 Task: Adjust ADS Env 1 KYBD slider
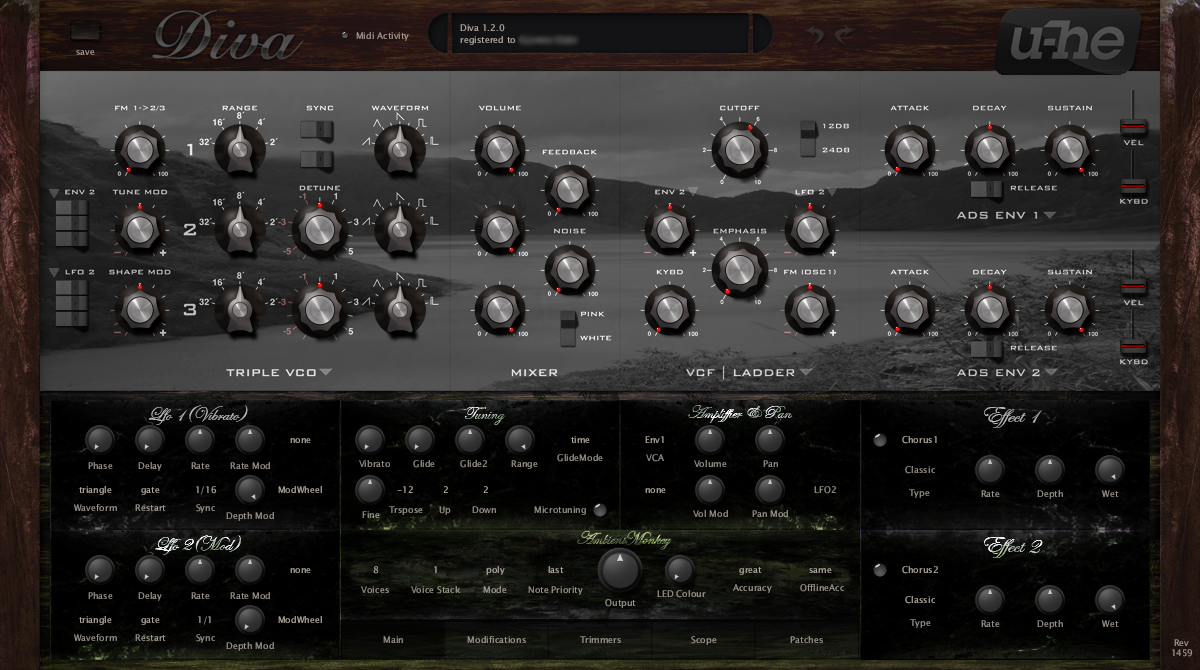pyautogui.click(x=1133, y=186)
